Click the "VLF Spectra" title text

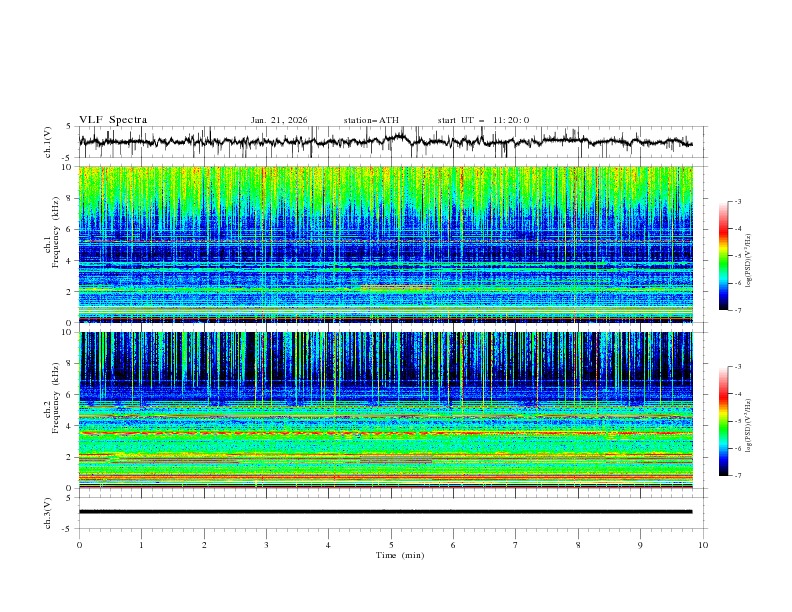tap(113, 120)
